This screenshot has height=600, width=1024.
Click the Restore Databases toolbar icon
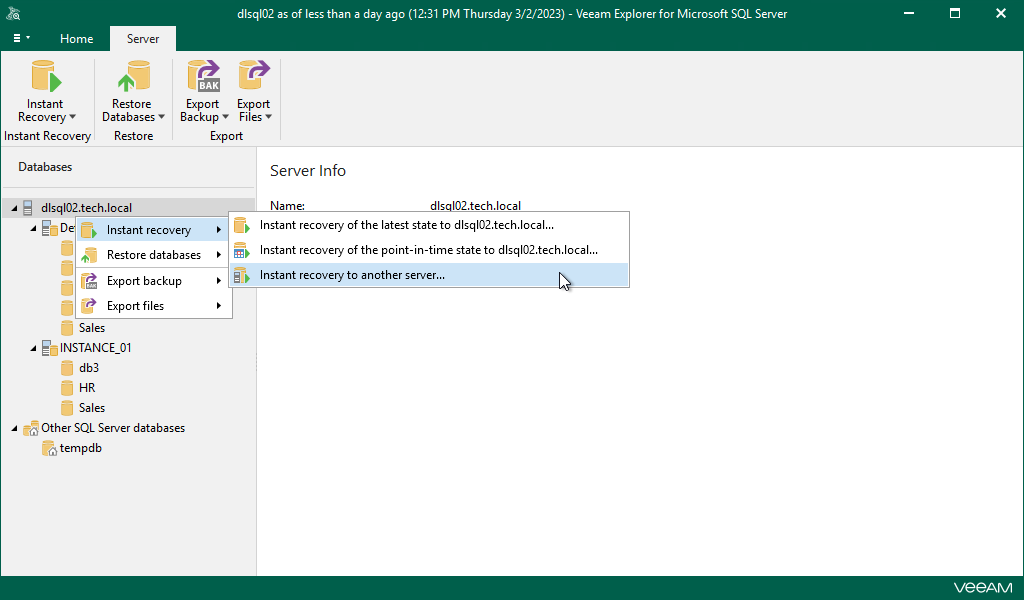(131, 80)
